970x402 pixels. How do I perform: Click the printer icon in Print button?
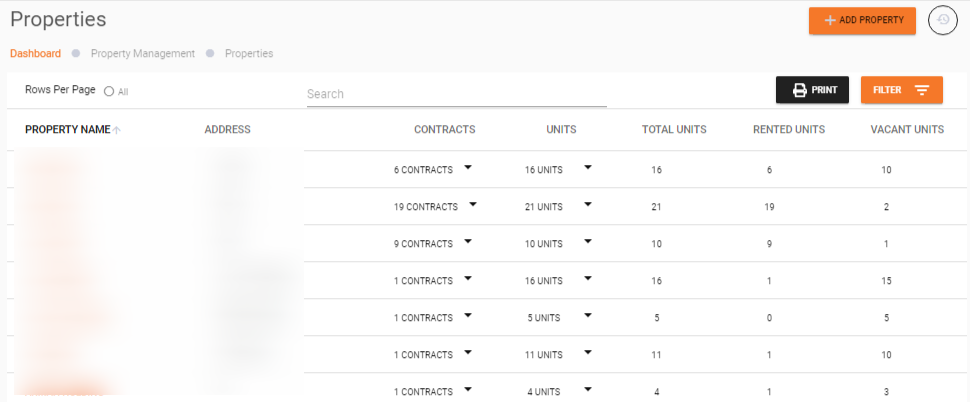pyautogui.click(x=799, y=90)
